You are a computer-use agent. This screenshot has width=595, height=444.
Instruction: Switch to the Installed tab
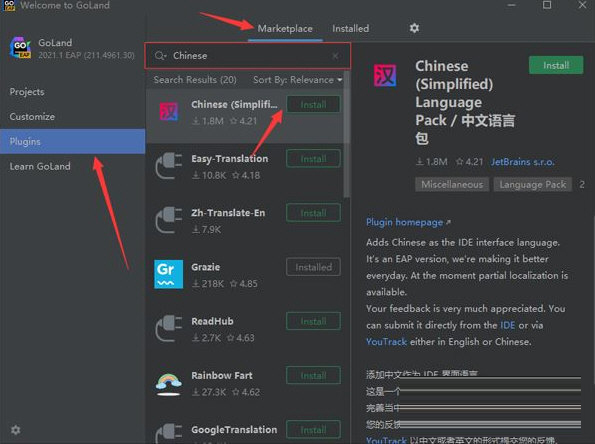(x=350, y=28)
